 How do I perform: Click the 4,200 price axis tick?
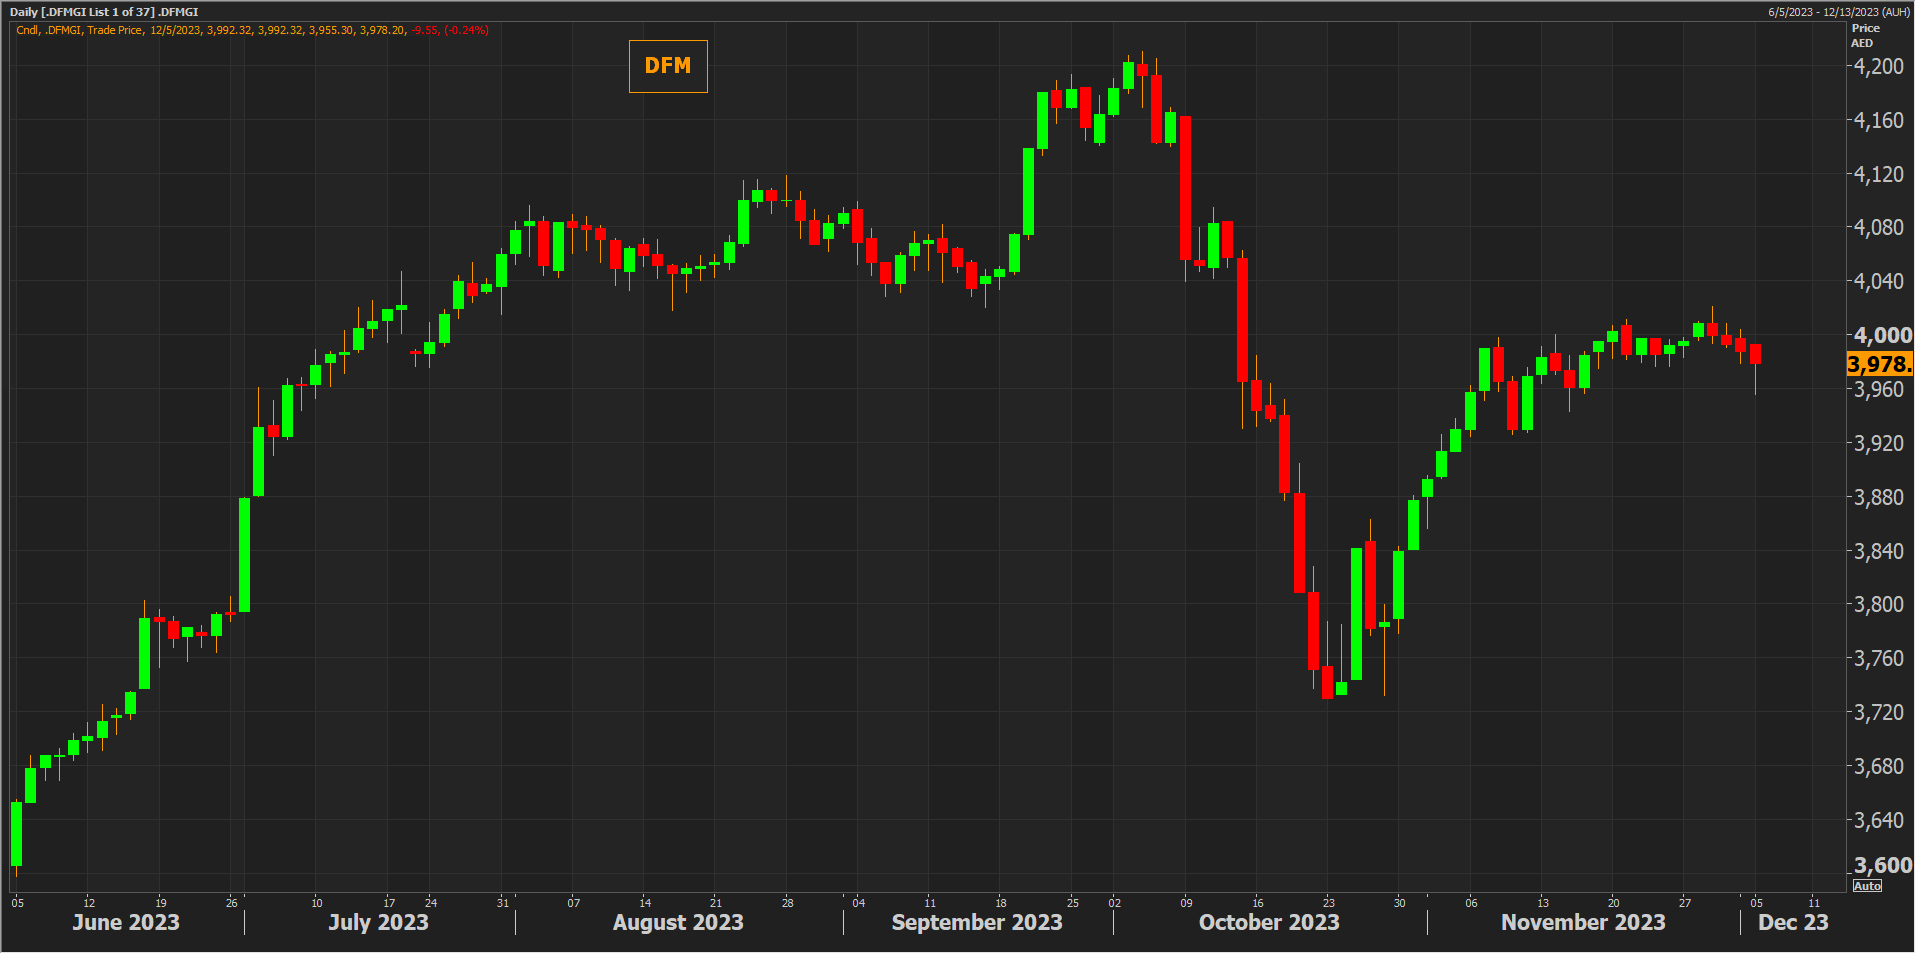pos(1878,67)
